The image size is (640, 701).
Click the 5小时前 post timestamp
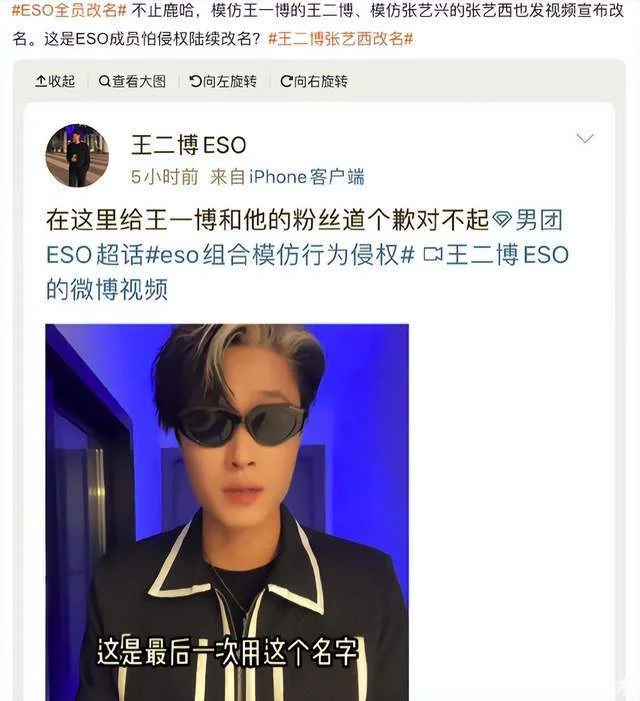[164, 177]
